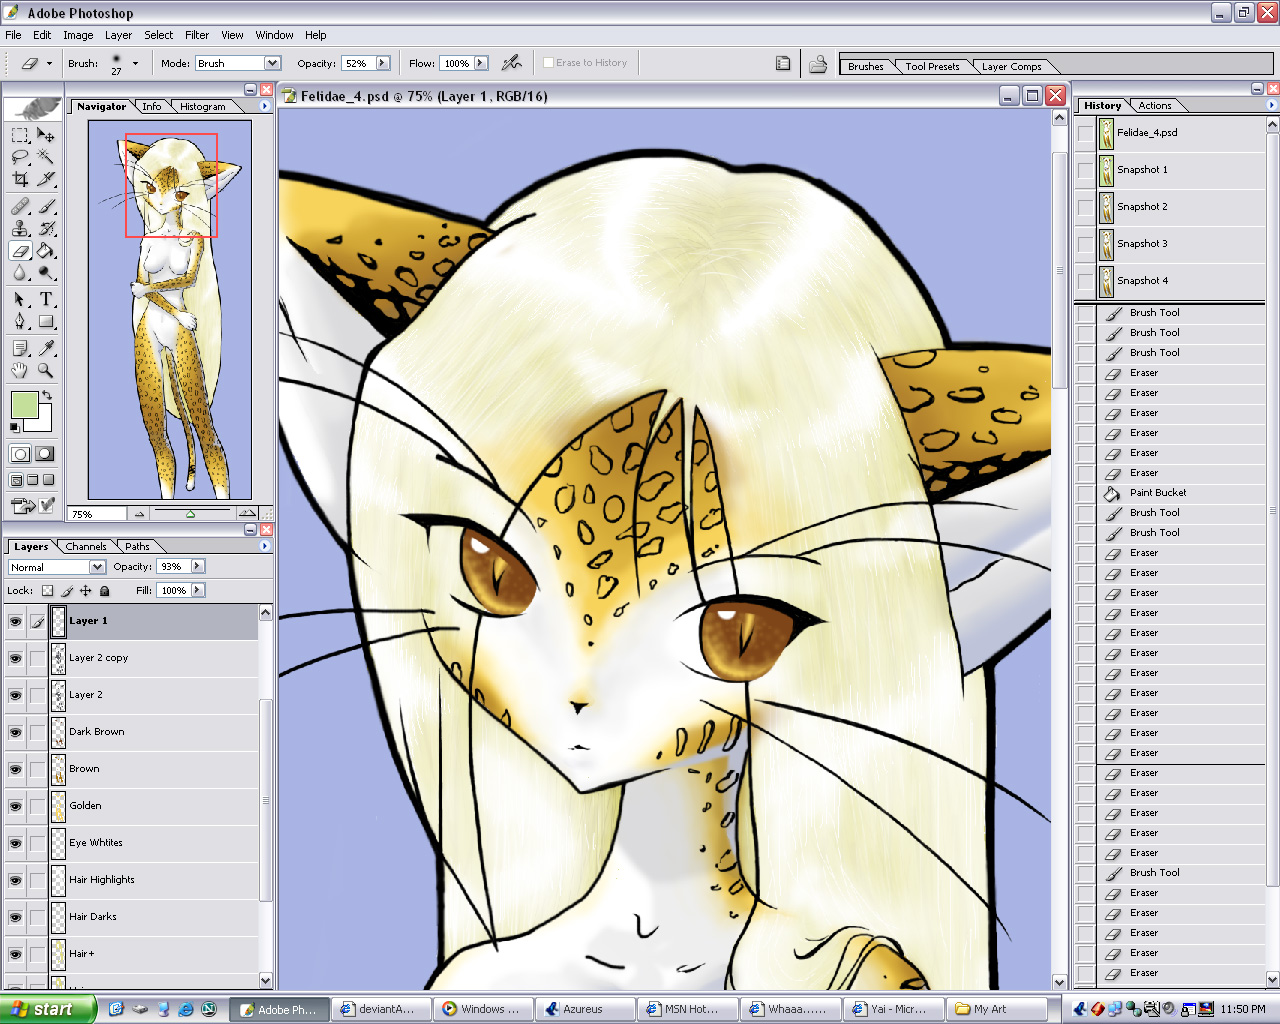Open the Flow slider arrow
Screen dimensions: 1280x1024
pyautogui.click(x=481, y=63)
